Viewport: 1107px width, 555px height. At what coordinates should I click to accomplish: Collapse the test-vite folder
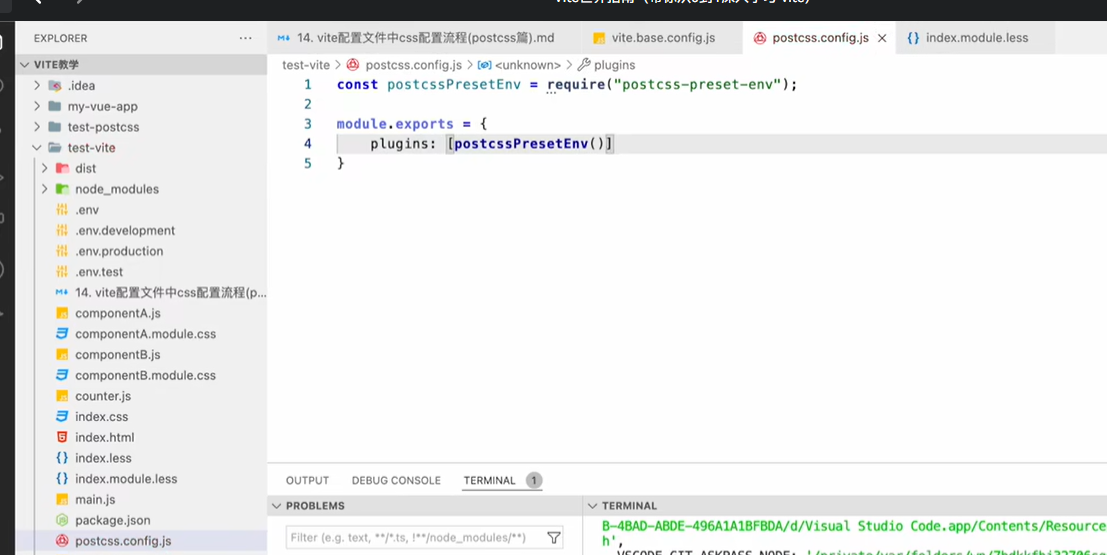(x=38, y=147)
